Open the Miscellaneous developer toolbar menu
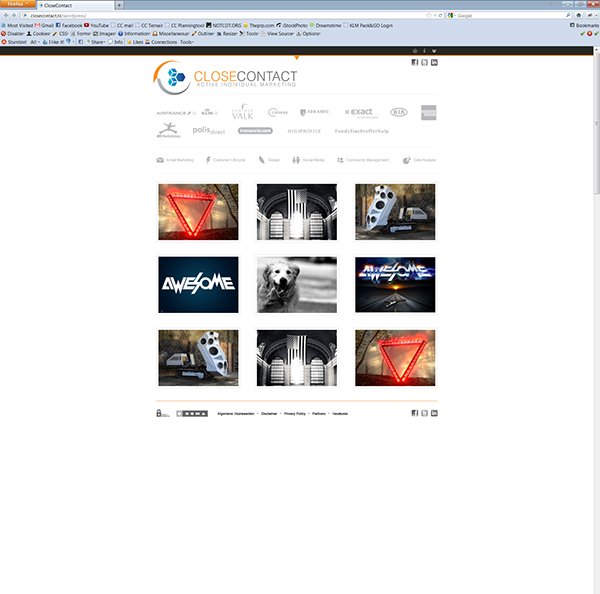 [171, 34]
